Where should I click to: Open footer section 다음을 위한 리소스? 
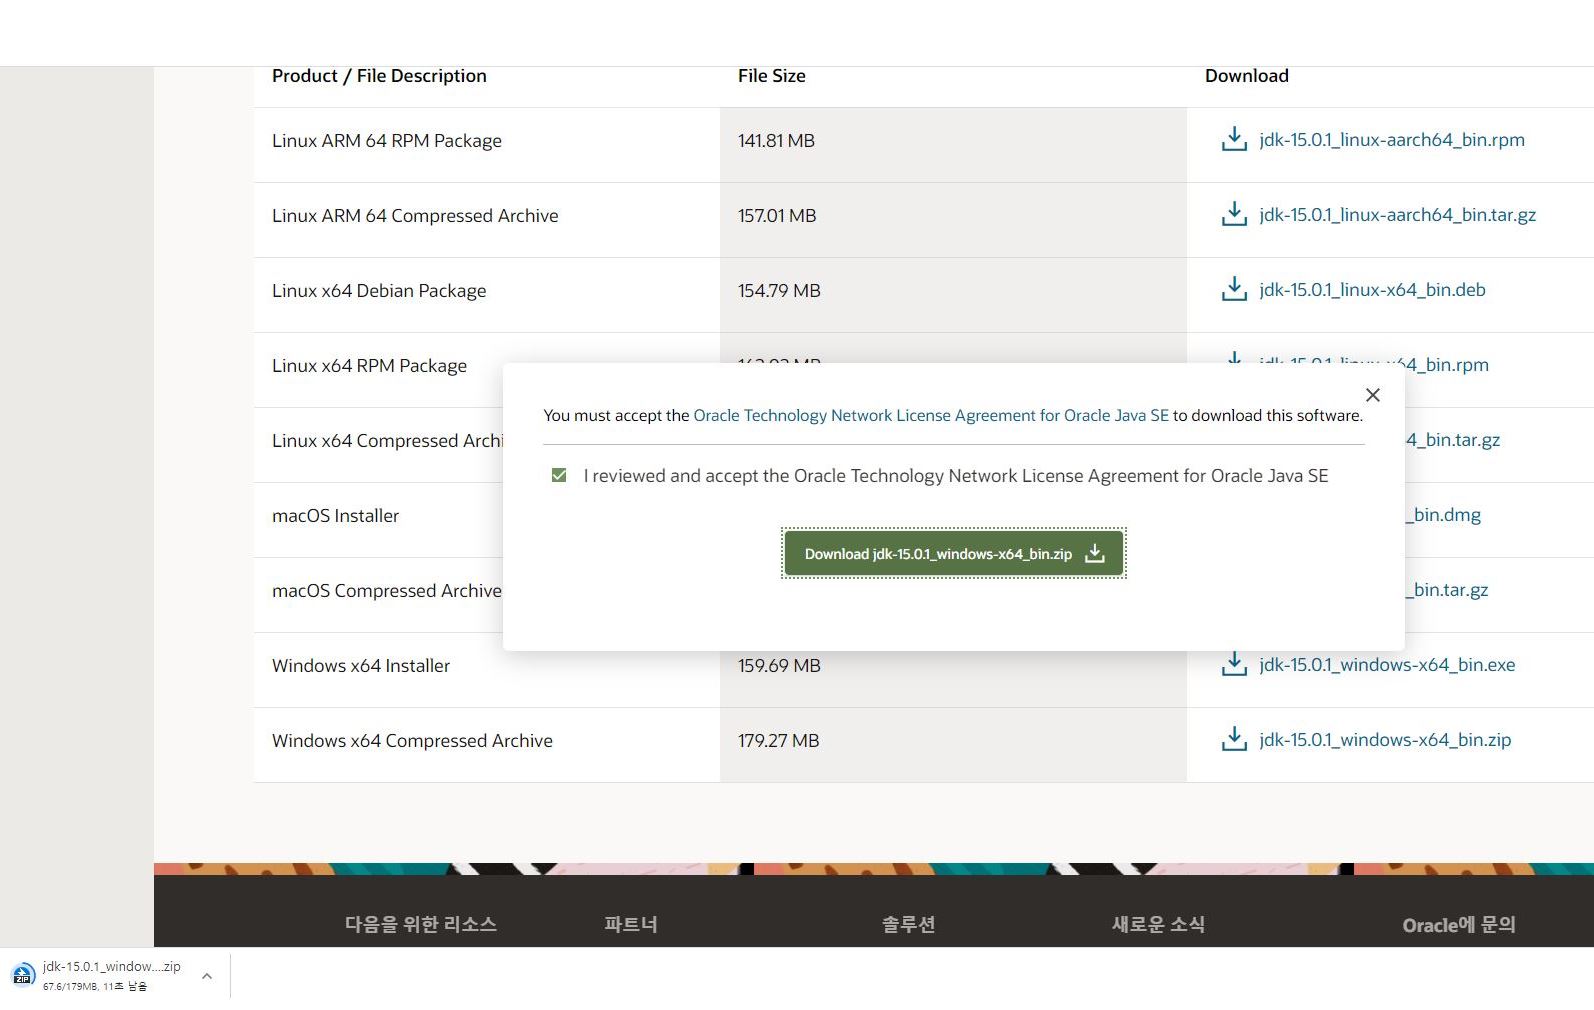pyautogui.click(x=421, y=924)
